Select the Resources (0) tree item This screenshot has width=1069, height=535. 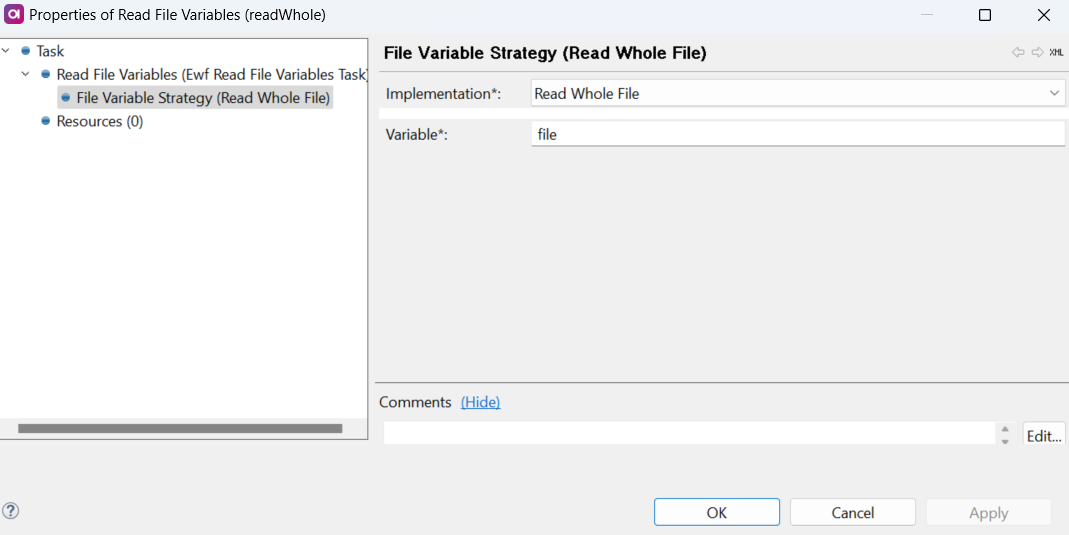point(99,121)
